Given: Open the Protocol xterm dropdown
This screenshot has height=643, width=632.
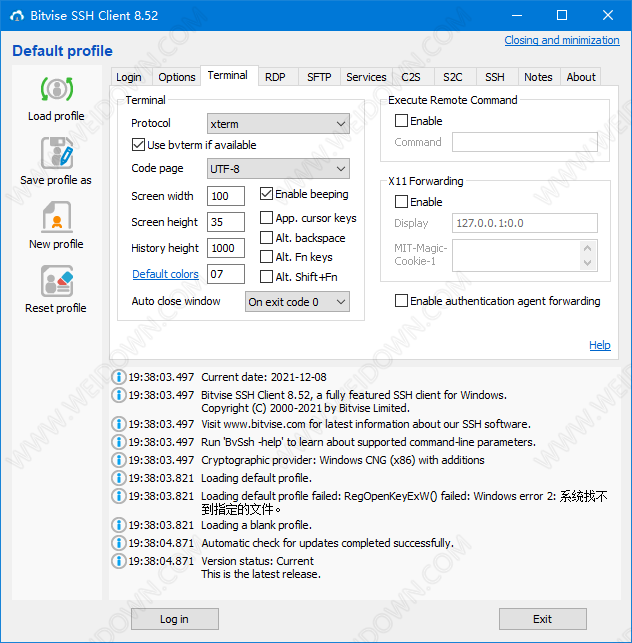Looking at the screenshot, I should (278, 123).
